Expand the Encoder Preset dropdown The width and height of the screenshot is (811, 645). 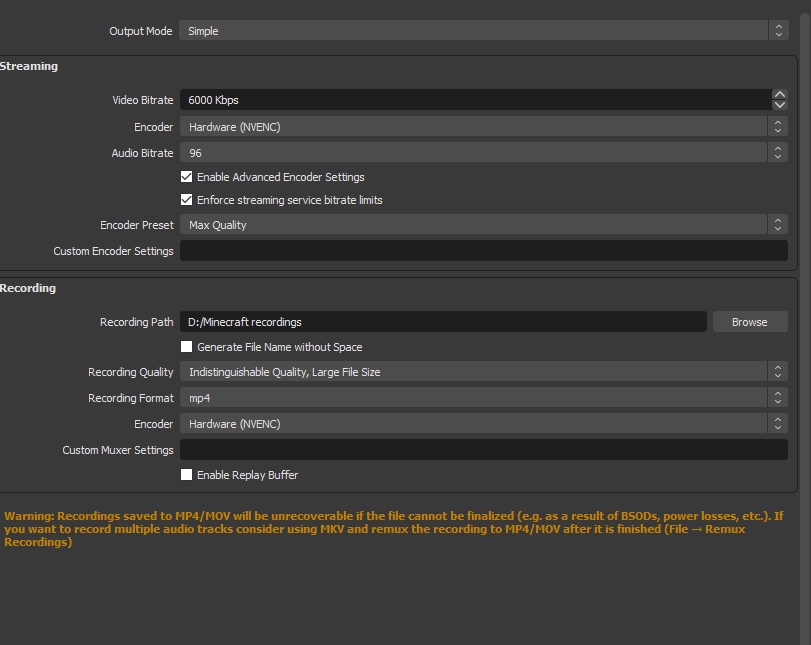click(480, 224)
